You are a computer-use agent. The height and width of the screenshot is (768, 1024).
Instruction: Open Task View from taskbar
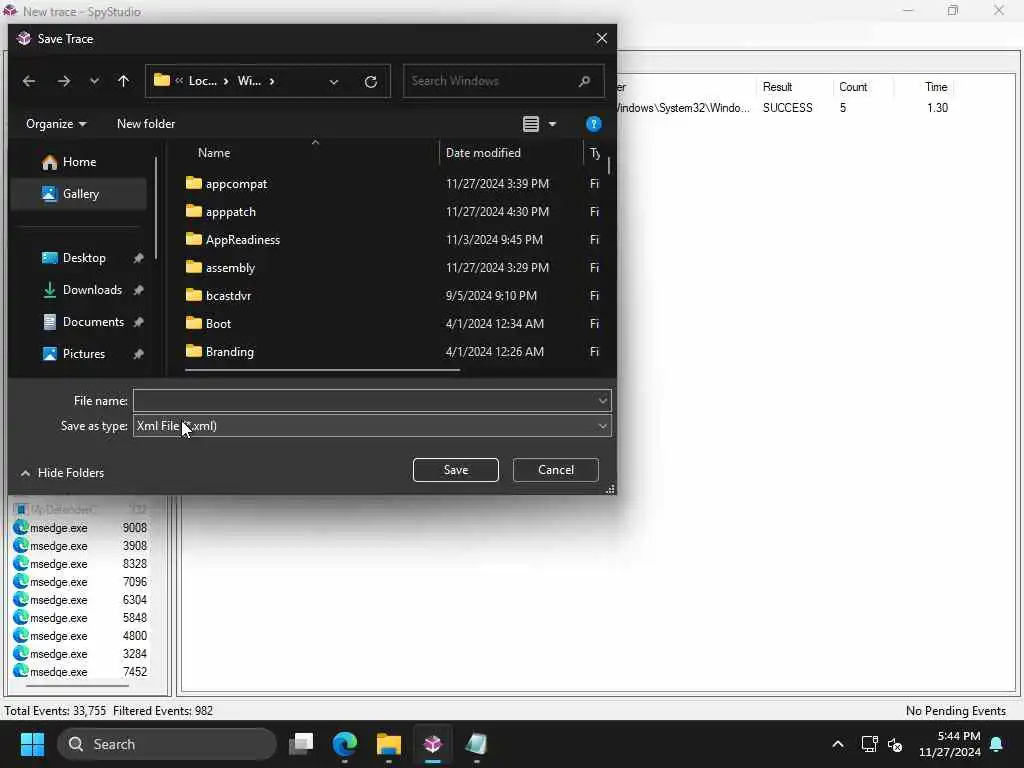(x=301, y=744)
